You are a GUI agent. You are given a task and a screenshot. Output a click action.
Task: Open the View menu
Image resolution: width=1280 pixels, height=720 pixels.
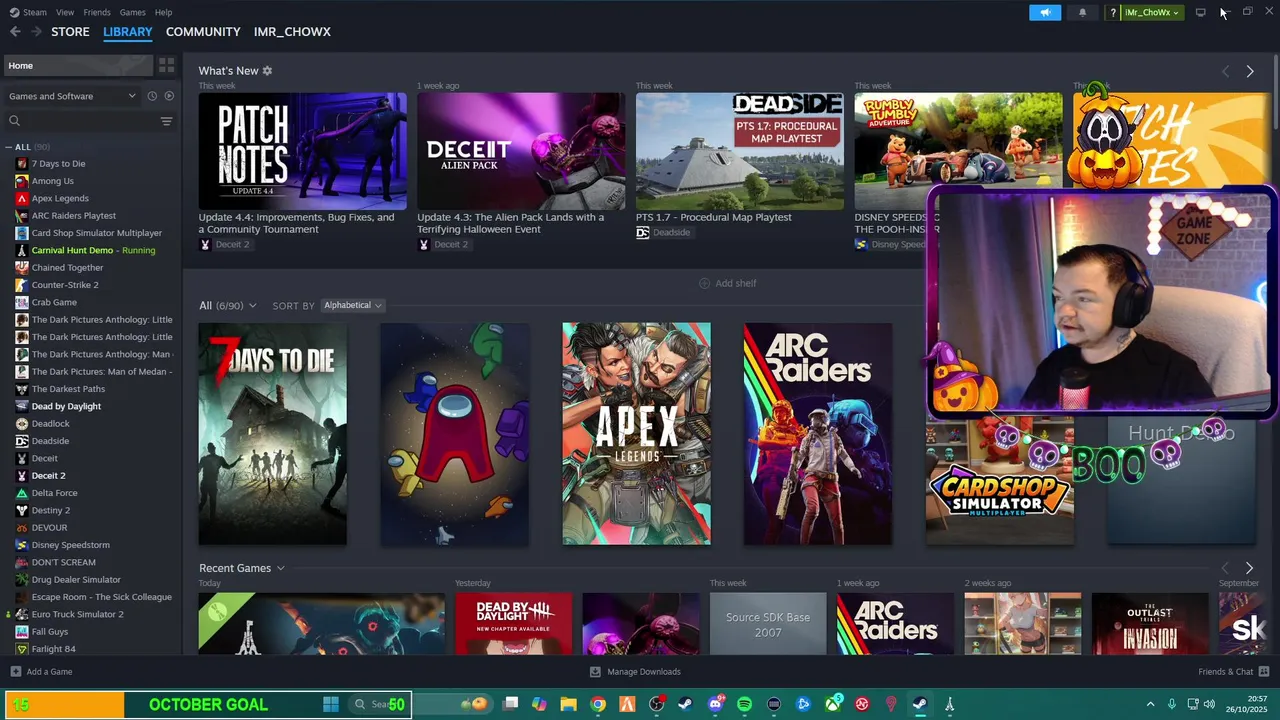pos(65,12)
